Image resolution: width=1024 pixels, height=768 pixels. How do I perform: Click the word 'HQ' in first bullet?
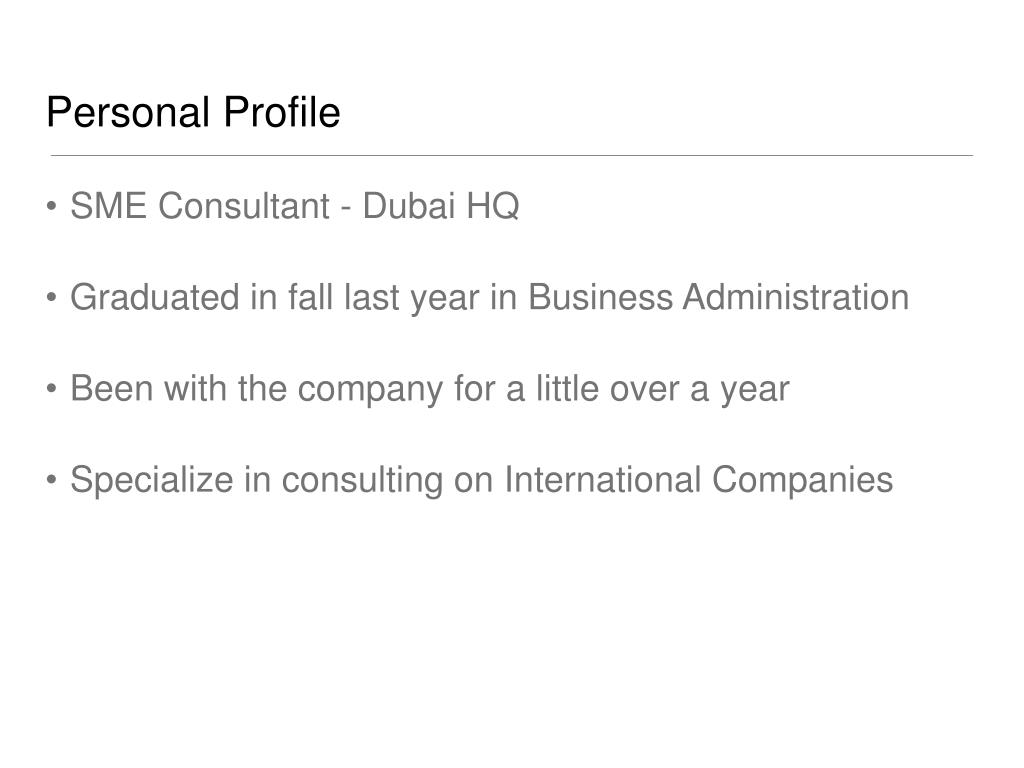point(492,206)
